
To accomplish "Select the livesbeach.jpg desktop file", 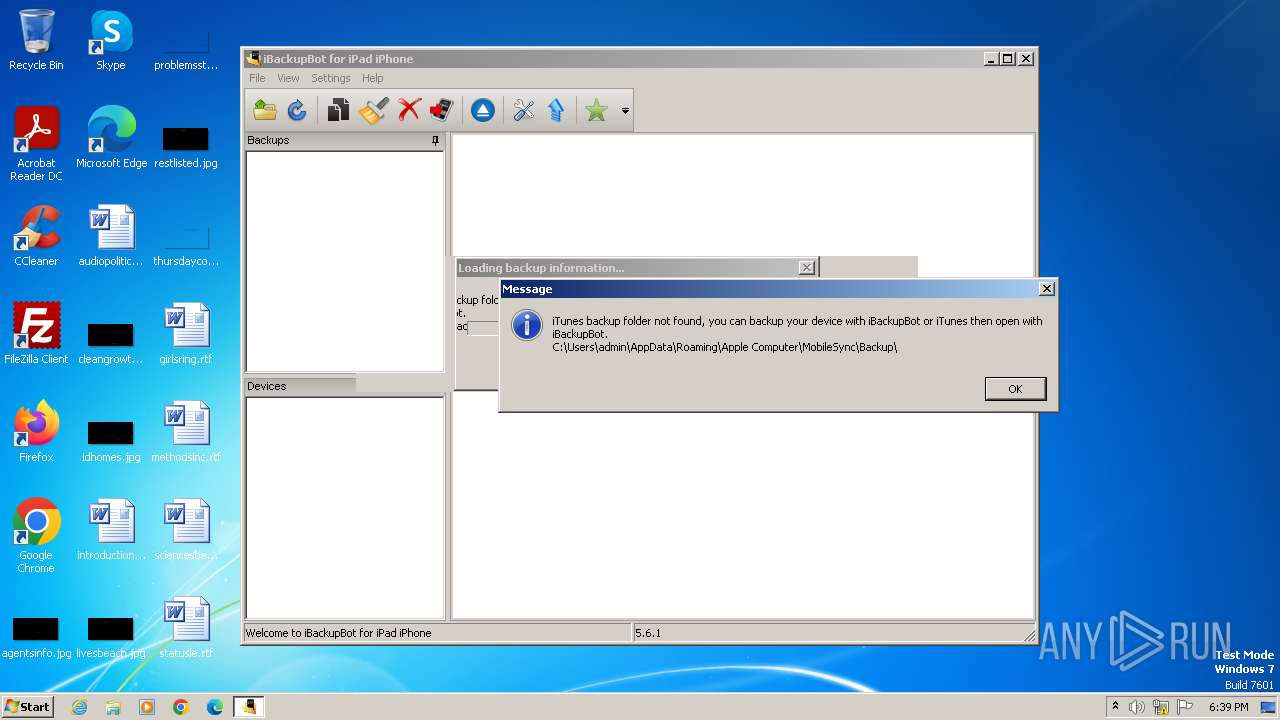I will (111, 636).
